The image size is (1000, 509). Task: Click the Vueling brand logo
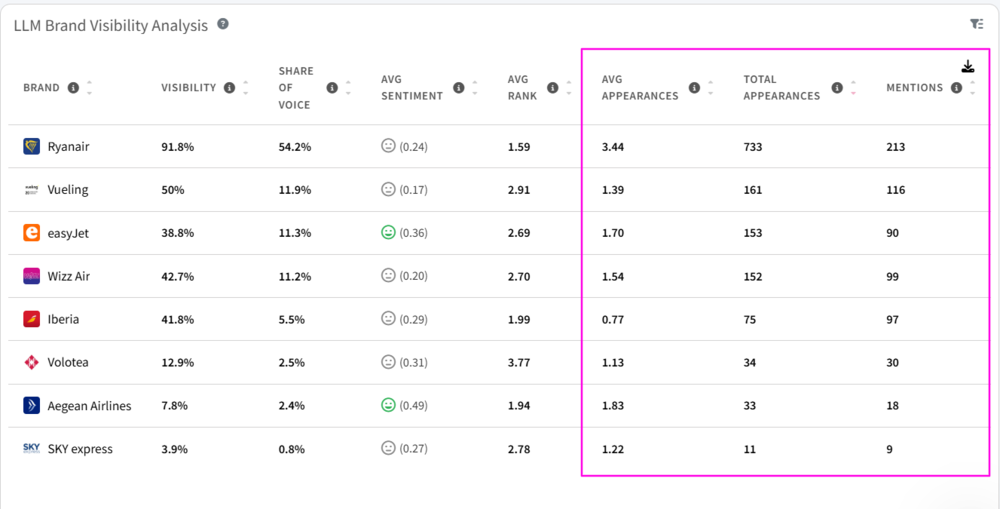coord(31,190)
